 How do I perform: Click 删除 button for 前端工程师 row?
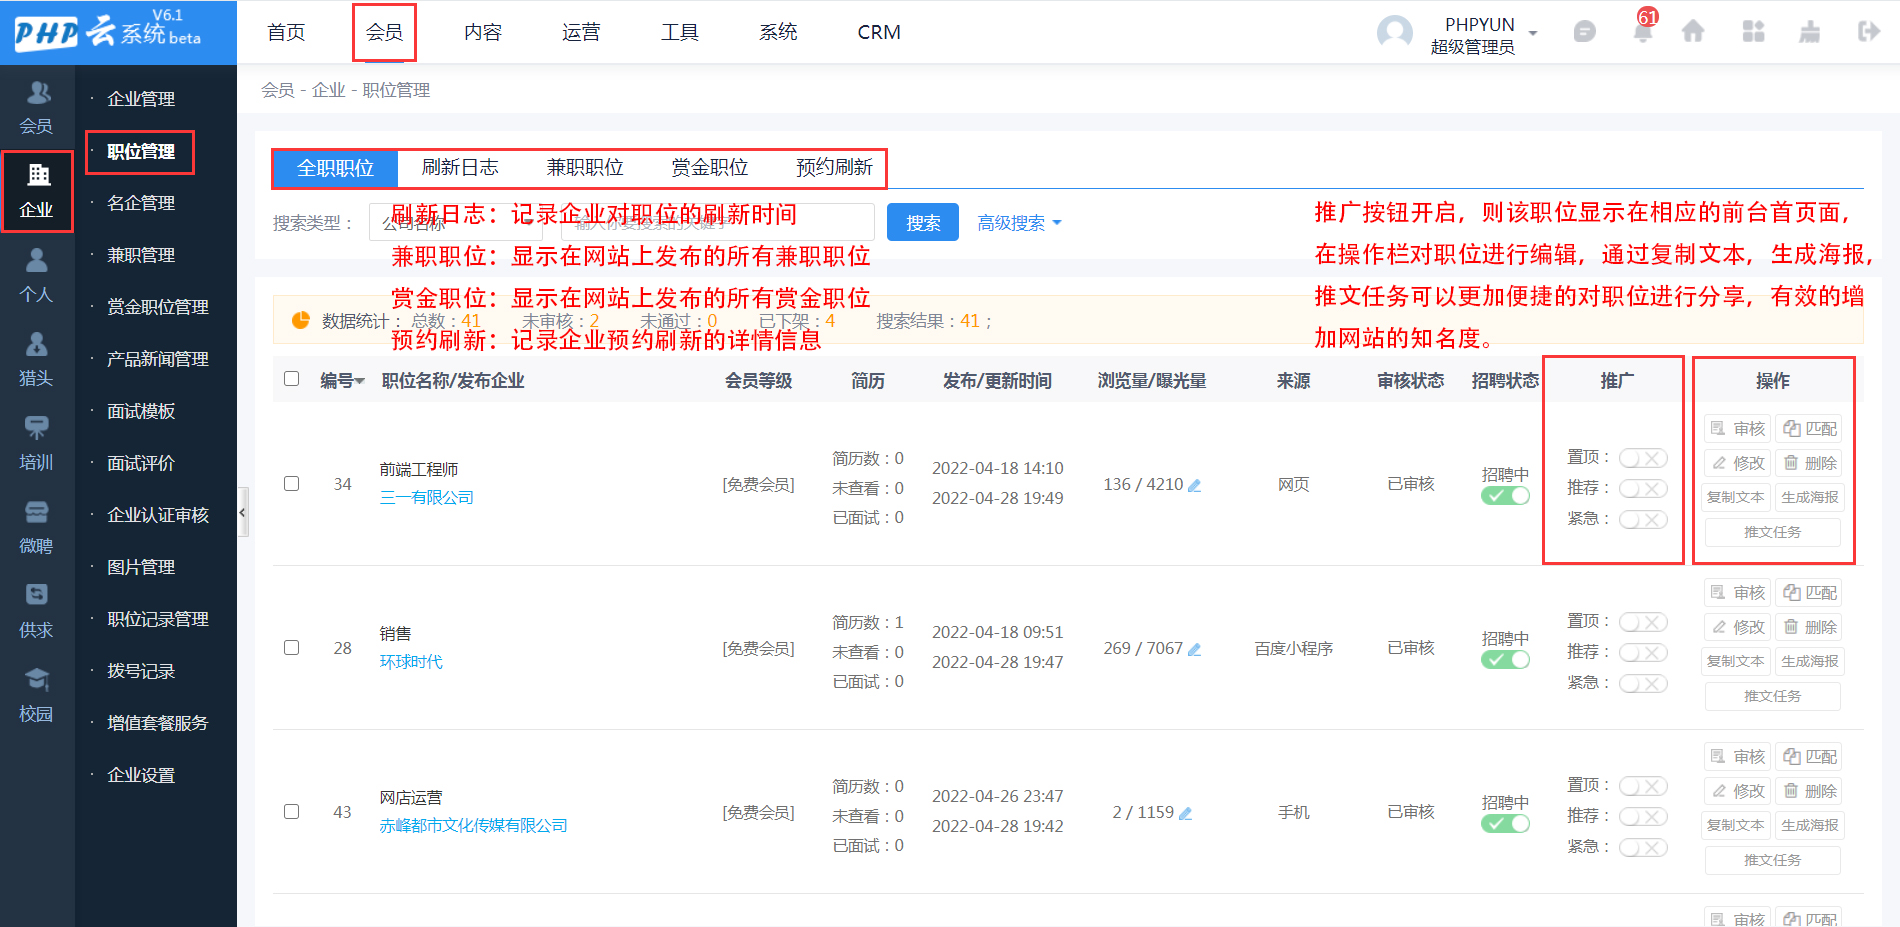pos(1809,463)
